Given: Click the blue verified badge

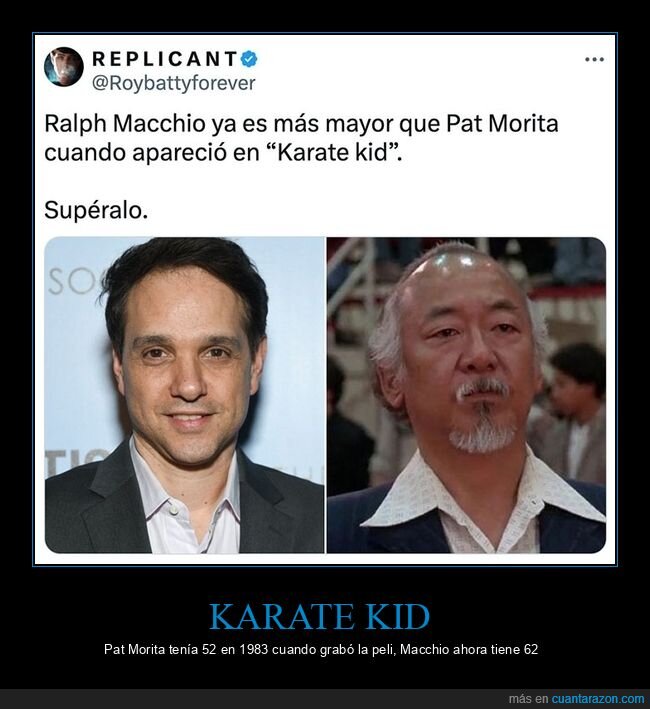Looking at the screenshot, I should [249, 59].
